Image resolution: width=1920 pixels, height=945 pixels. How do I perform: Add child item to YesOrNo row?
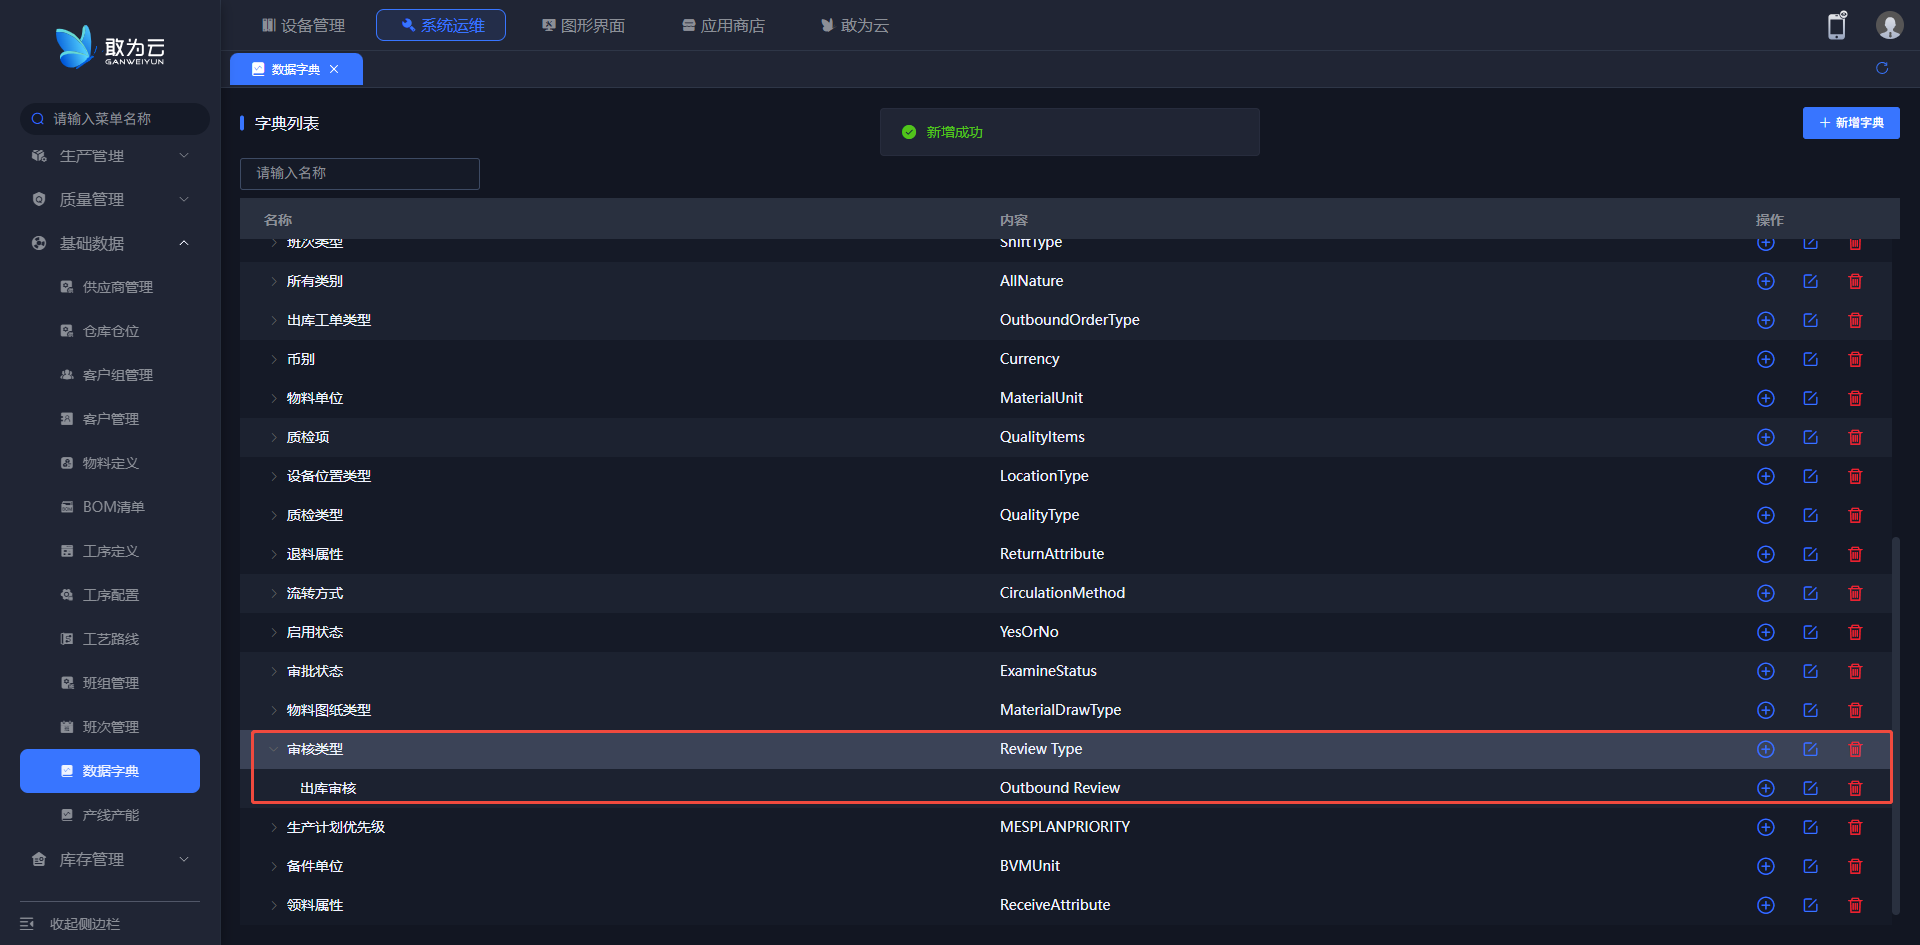1765,632
